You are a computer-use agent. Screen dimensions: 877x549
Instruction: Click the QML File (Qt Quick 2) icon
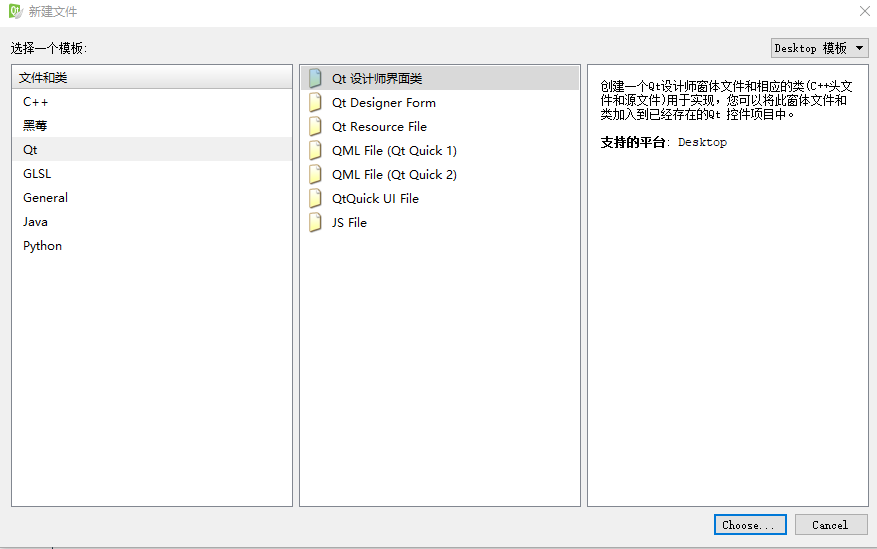[315, 174]
